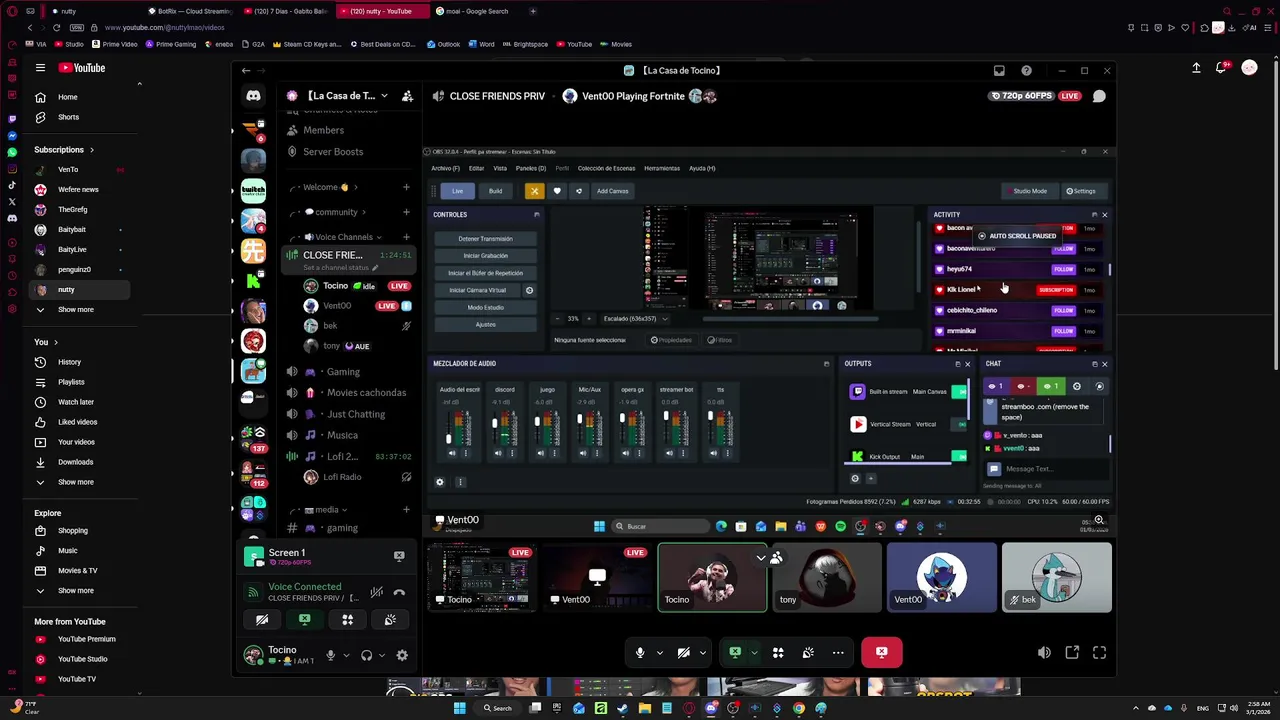Deafen with headphones icon in user panel
Image resolution: width=1280 pixels, height=720 pixels.
coord(366,655)
